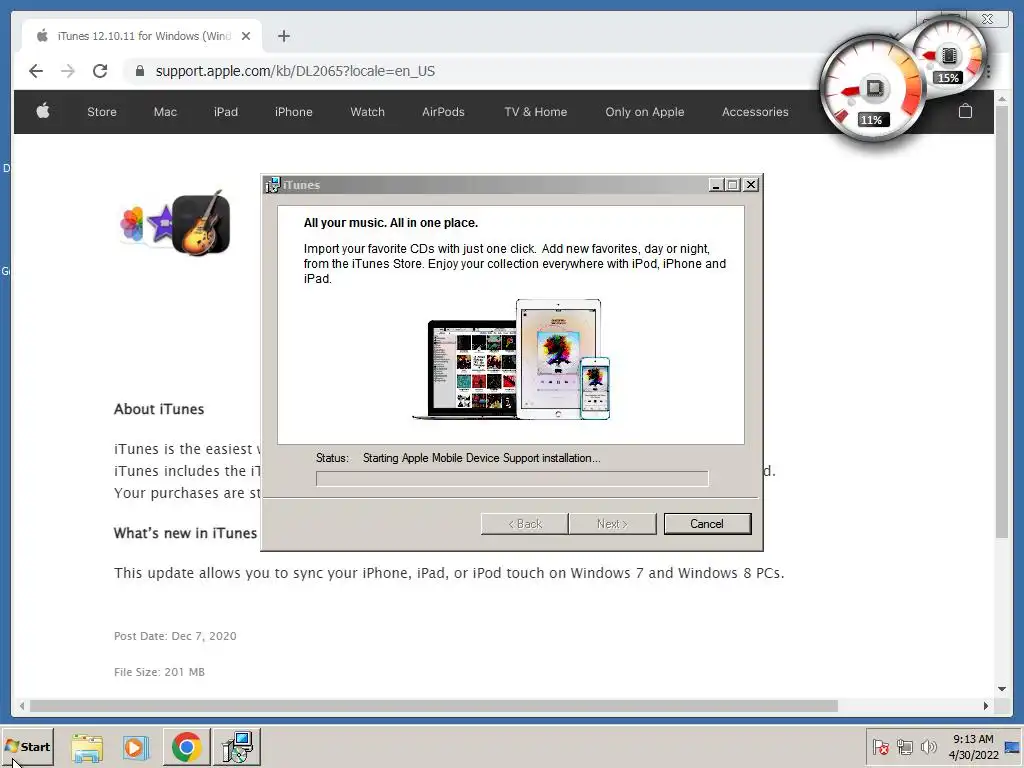Image resolution: width=1024 pixels, height=768 pixels.
Task: Click the network tray icon
Action: coord(904,746)
